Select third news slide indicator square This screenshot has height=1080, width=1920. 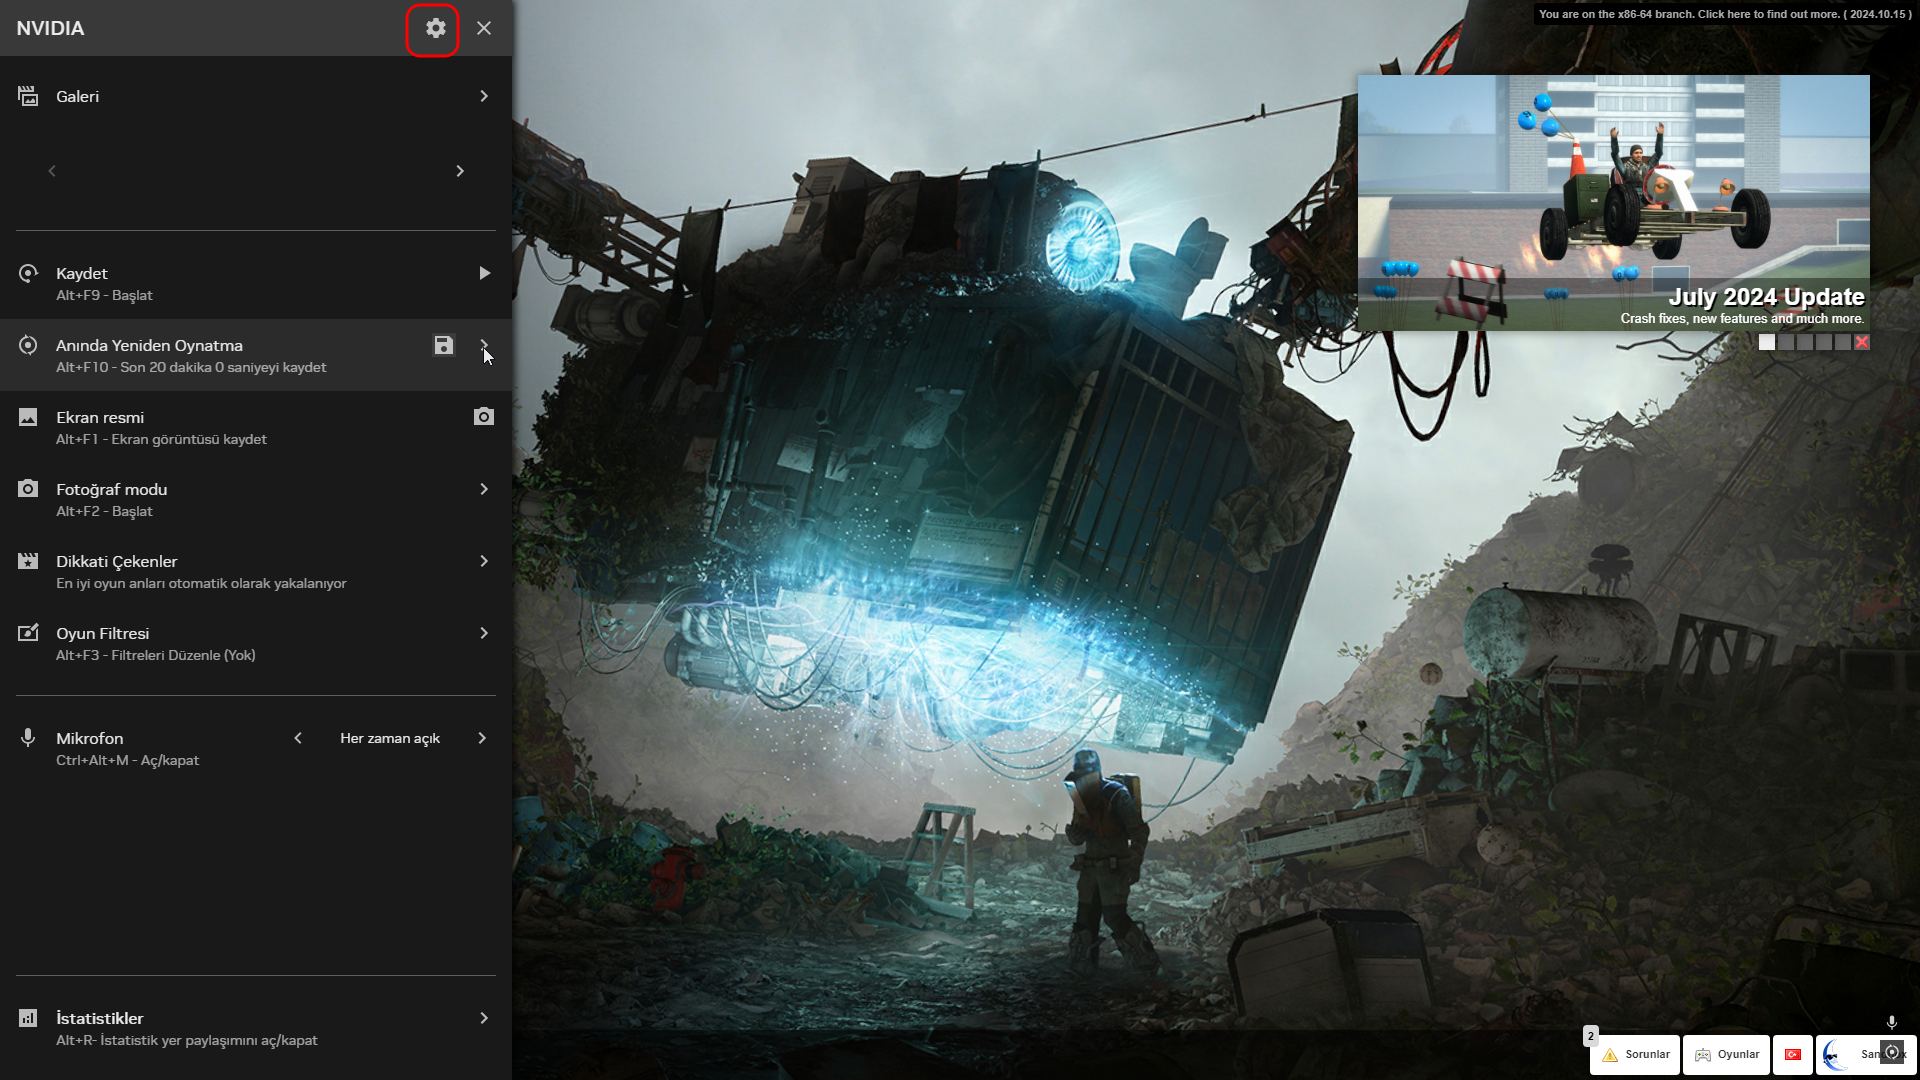[x=1805, y=343]
